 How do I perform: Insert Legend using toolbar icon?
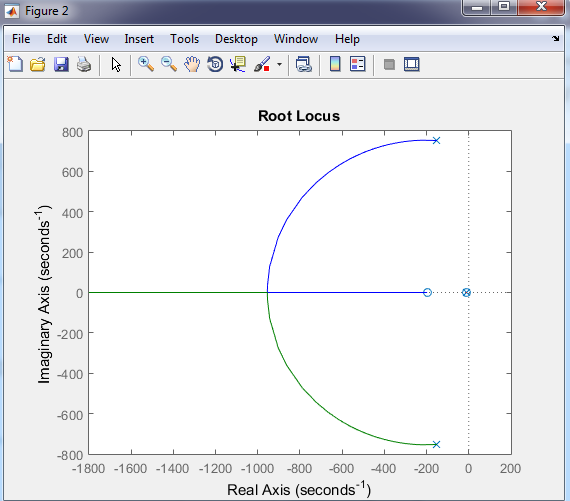pyautogui.click(x=358, y=64)
